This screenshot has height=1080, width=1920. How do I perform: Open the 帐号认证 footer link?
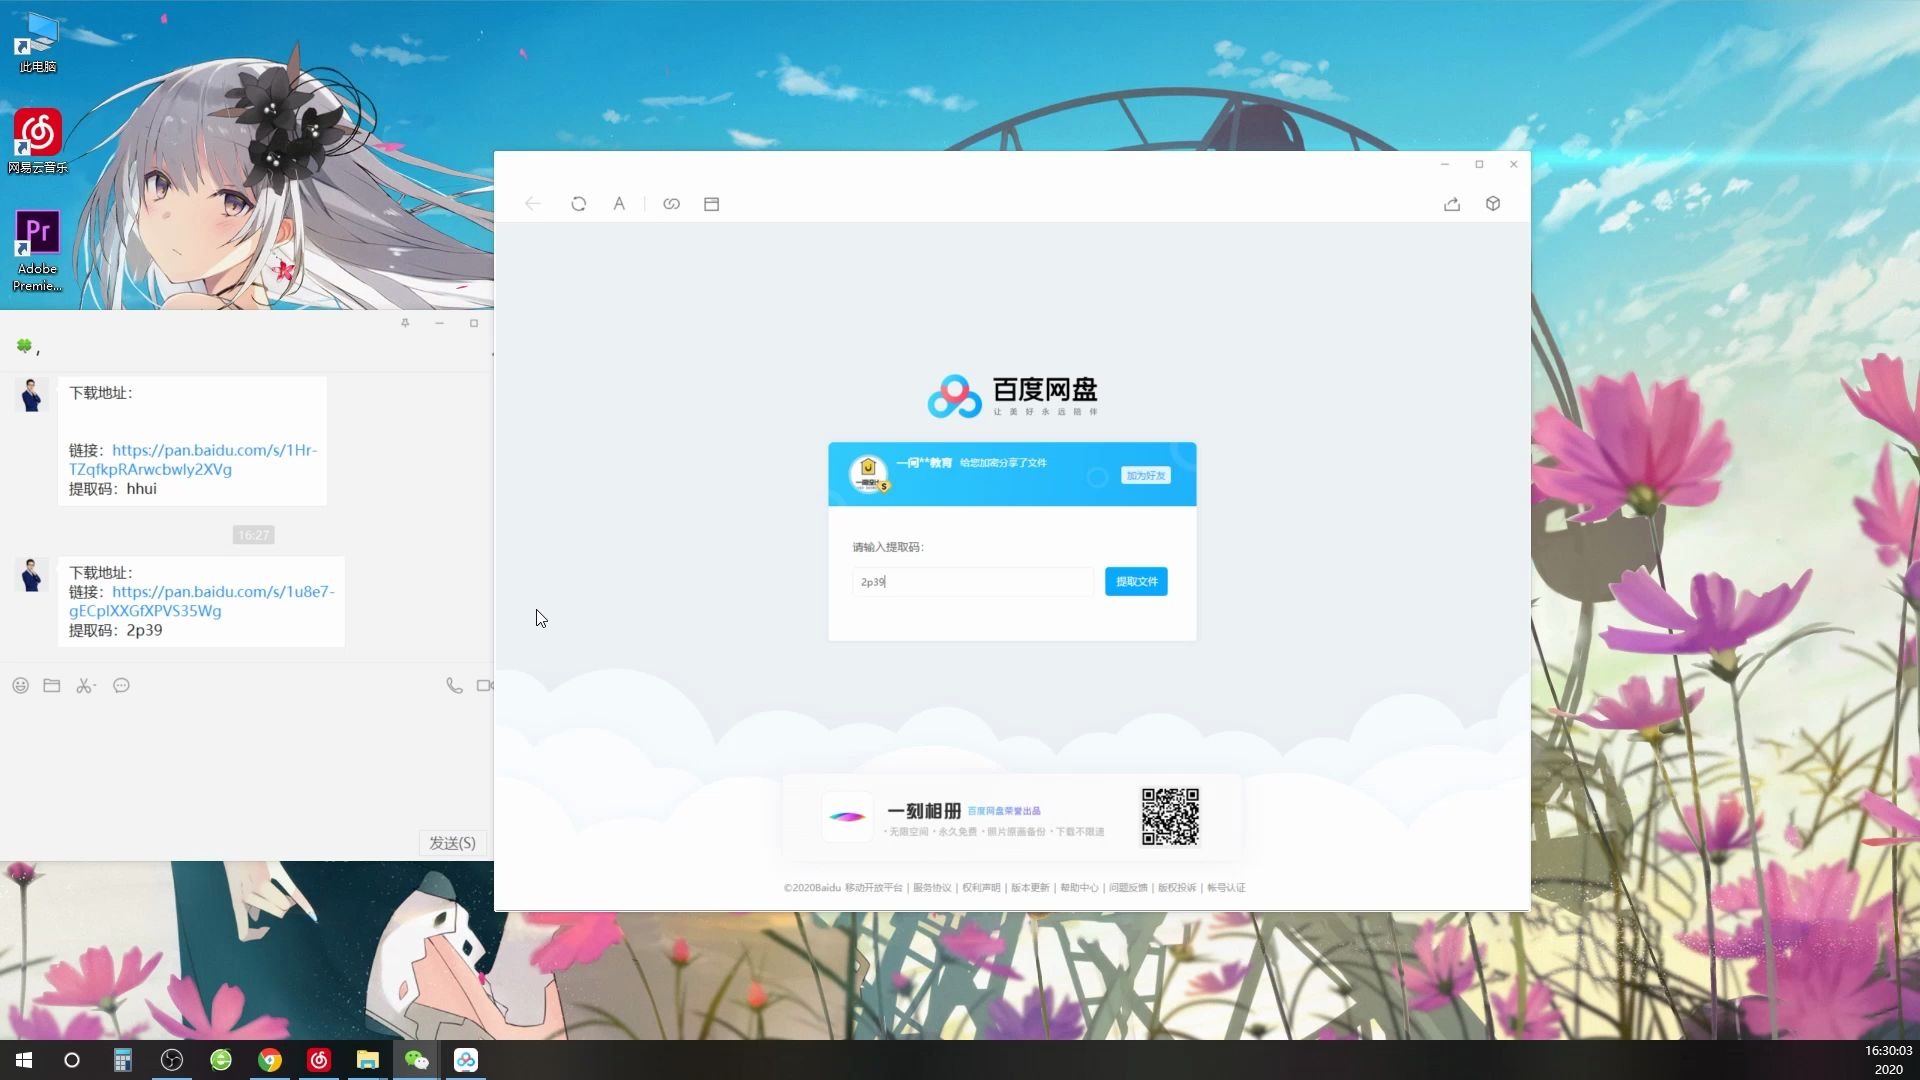(x=1226, y=887)
